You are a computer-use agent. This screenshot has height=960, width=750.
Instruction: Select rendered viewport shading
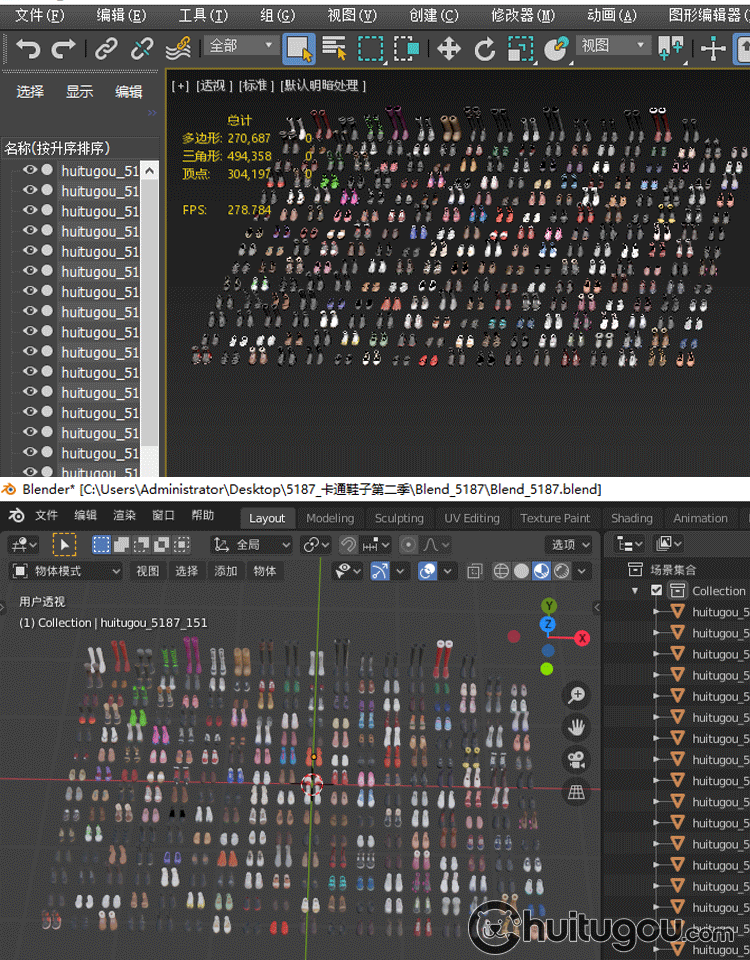(561, 571)
